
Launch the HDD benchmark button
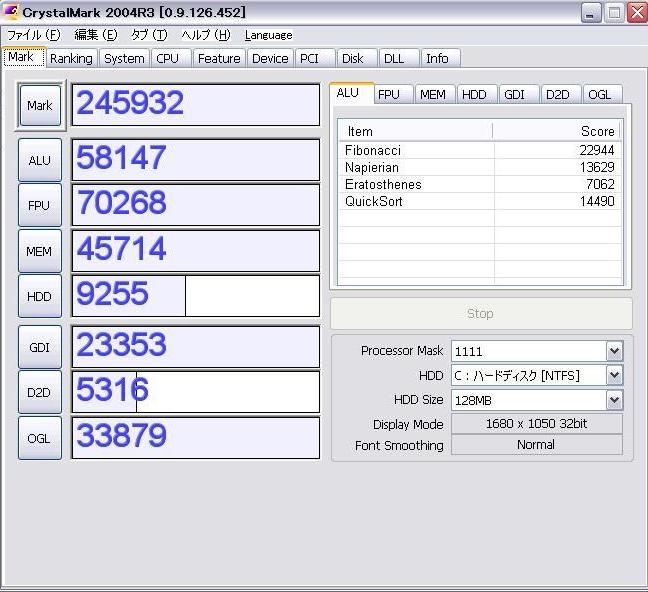40,296
